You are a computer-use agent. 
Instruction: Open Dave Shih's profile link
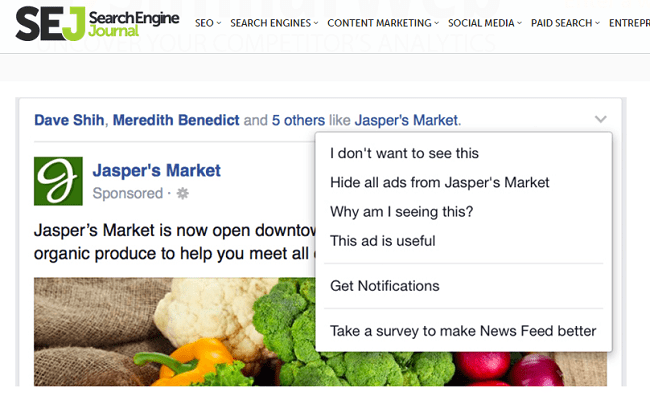pyautogui.click(x=69, y=120)
